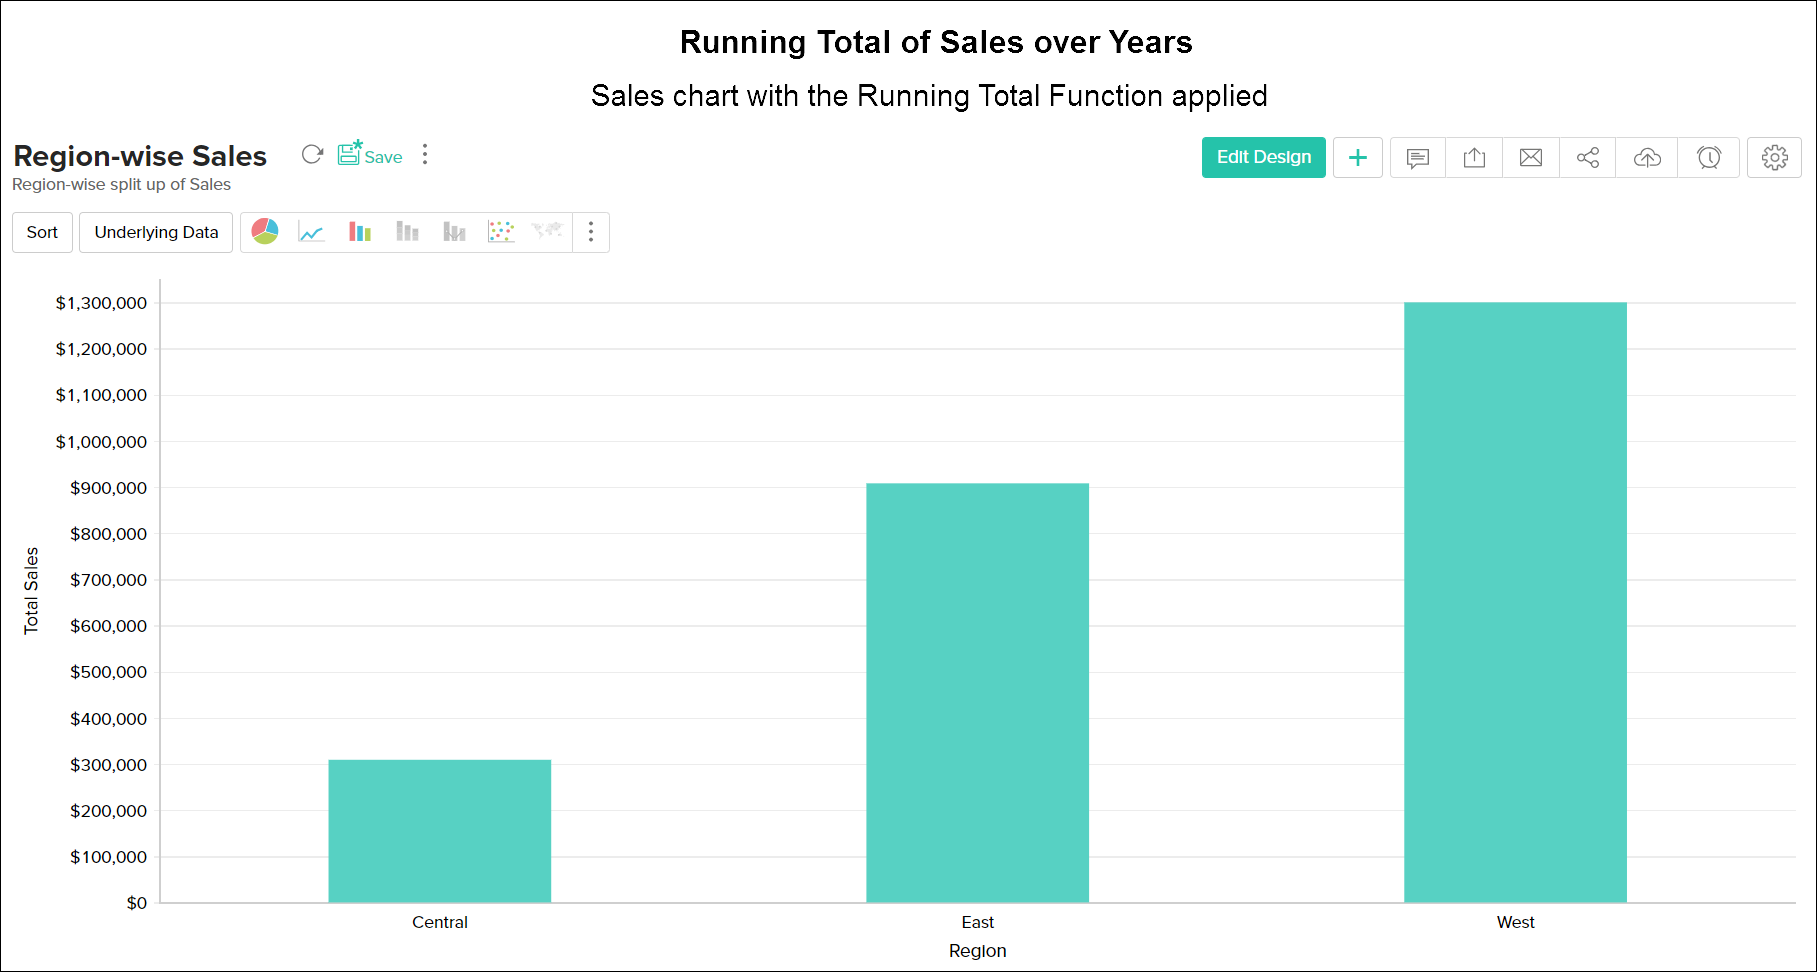Click the share icon
Viewport: 1817px width, 972px height.
[1587, 158]
